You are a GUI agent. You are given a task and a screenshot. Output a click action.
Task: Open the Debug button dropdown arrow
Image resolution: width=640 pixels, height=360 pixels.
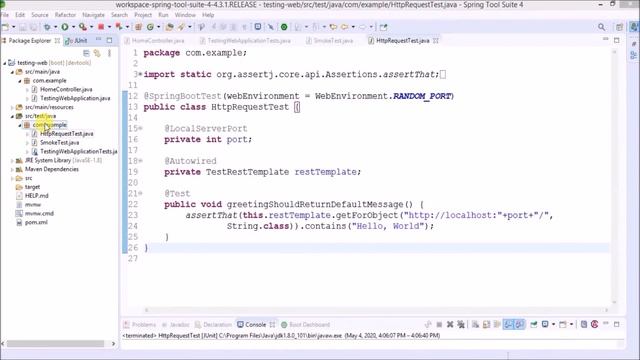click(56, 27)
